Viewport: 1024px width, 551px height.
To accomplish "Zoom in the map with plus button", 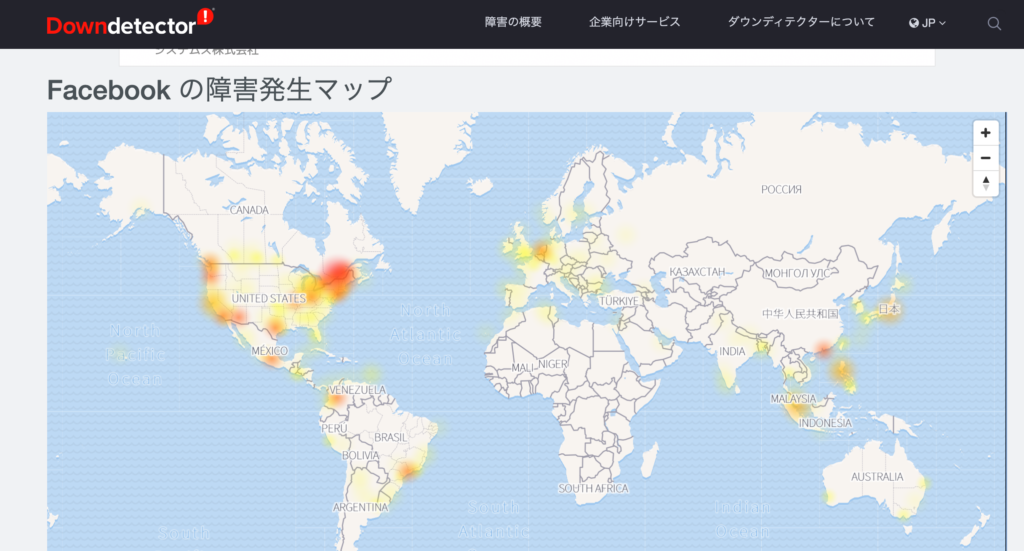I will click(986, 133).
